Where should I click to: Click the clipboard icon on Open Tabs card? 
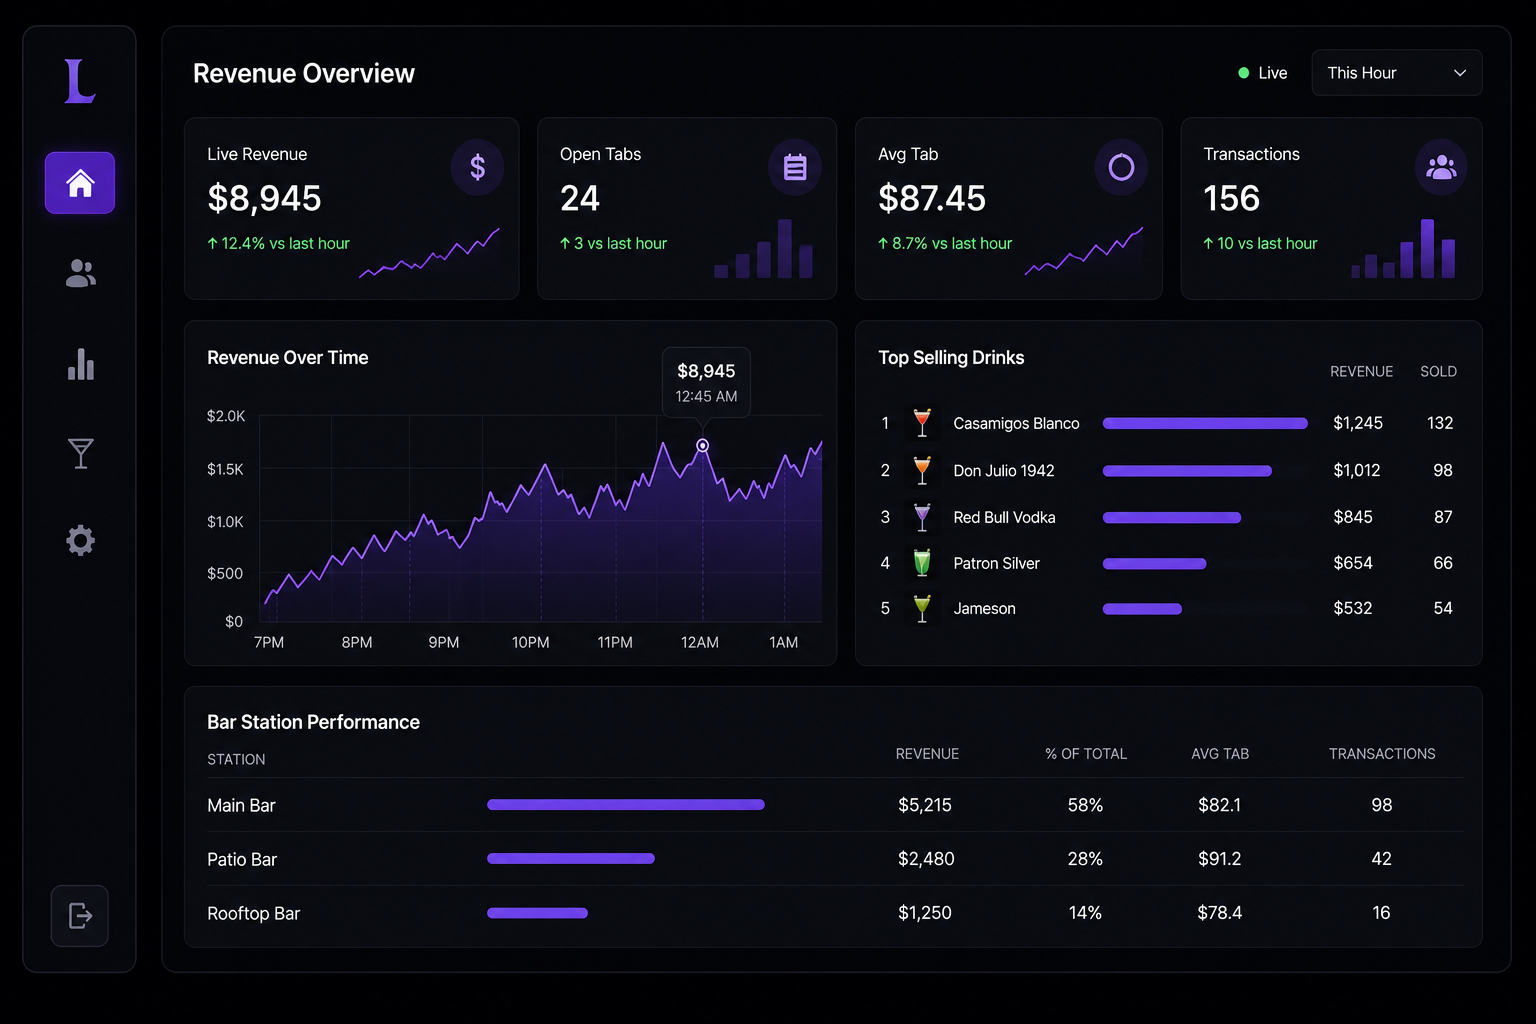pyautogui.click(x=795, y=167)
